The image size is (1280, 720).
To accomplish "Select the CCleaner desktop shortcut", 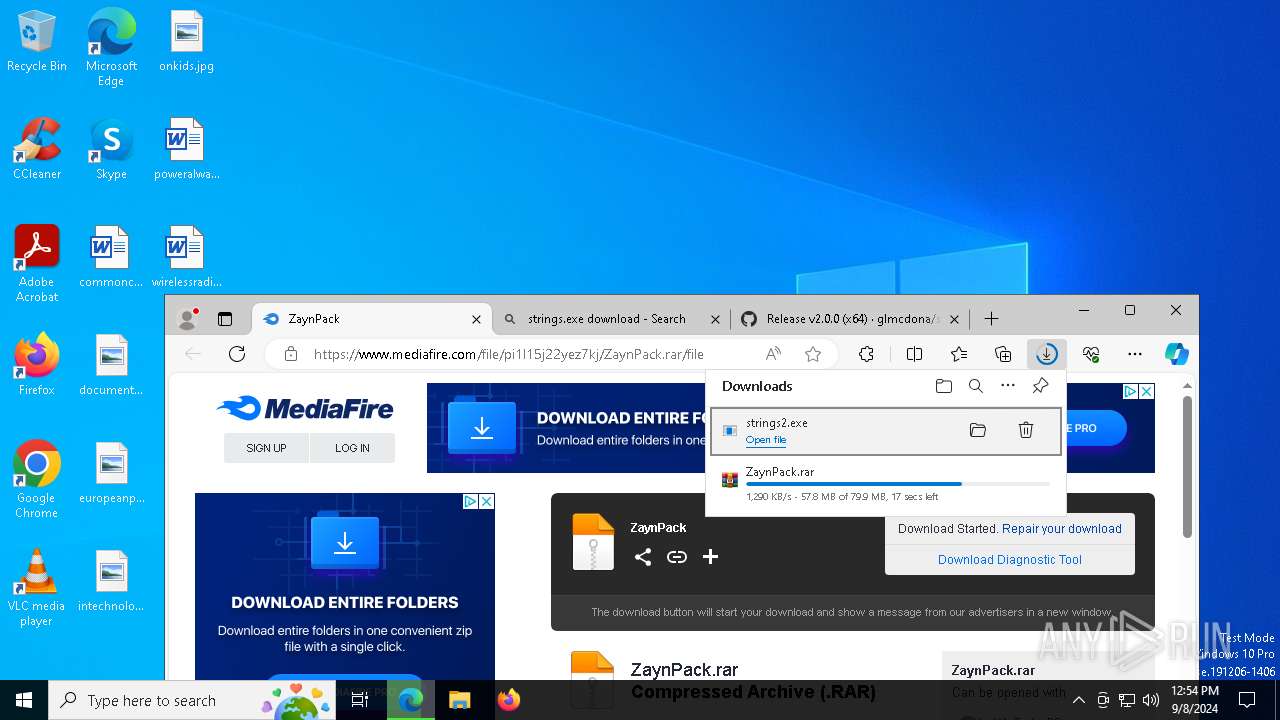I will point(37,149).
